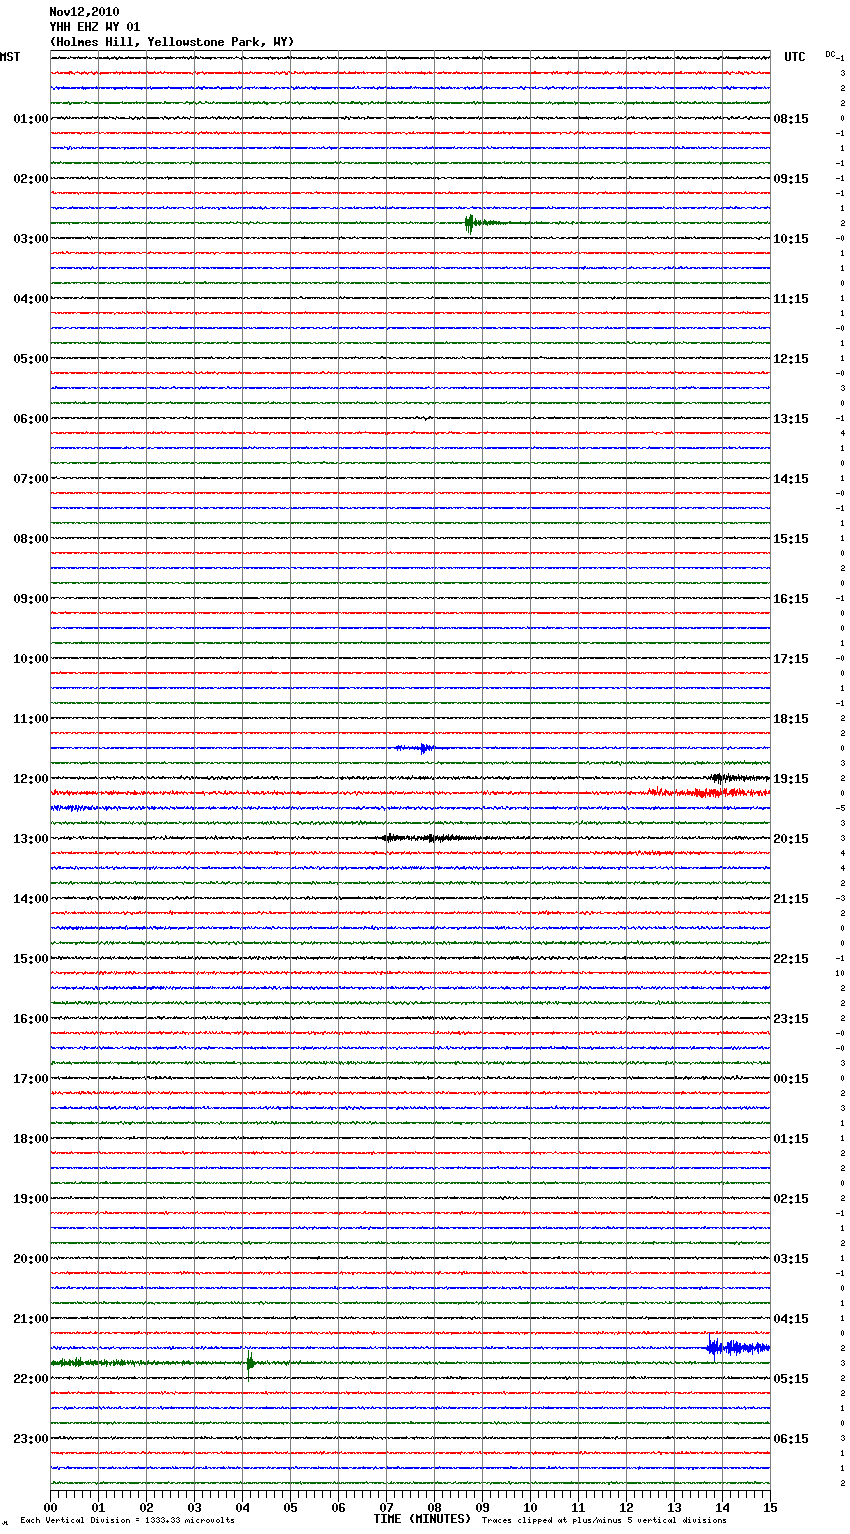Click the 22:00 MST time label

point(31,1379)
